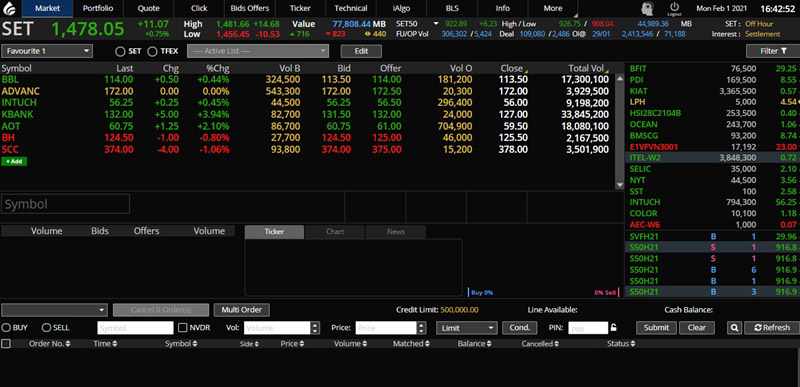Select the KBANK row symbol
Viewport: 800px width, 387px height.
pyautogui.click(x=17, y=114)
